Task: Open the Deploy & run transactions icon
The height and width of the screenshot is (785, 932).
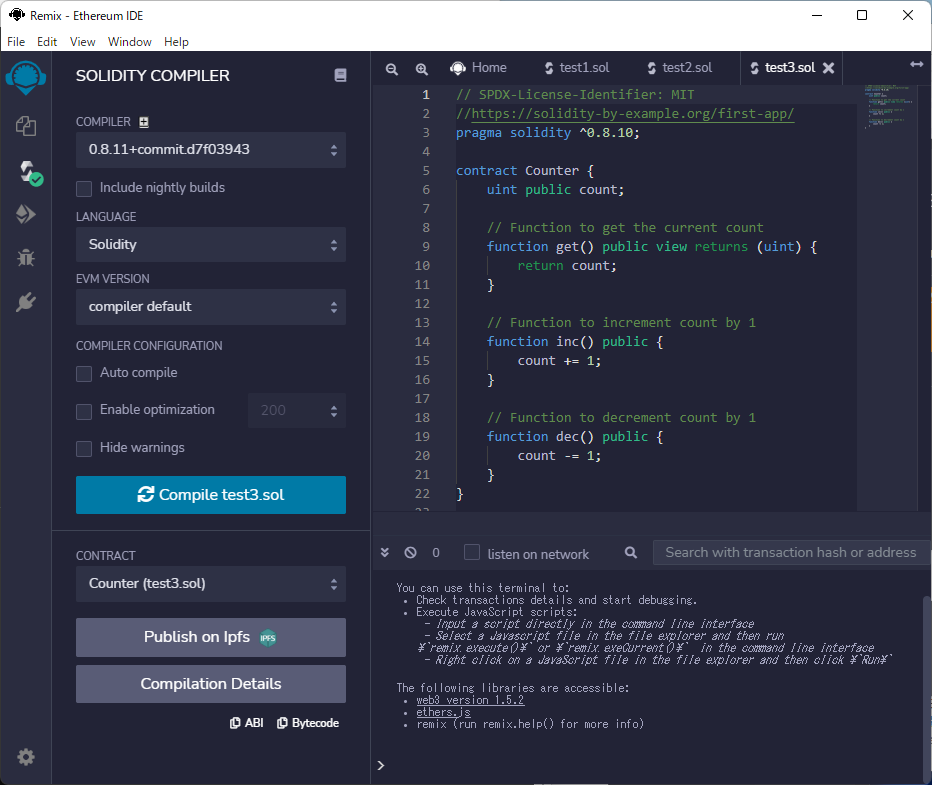Action: pos(26,214)
